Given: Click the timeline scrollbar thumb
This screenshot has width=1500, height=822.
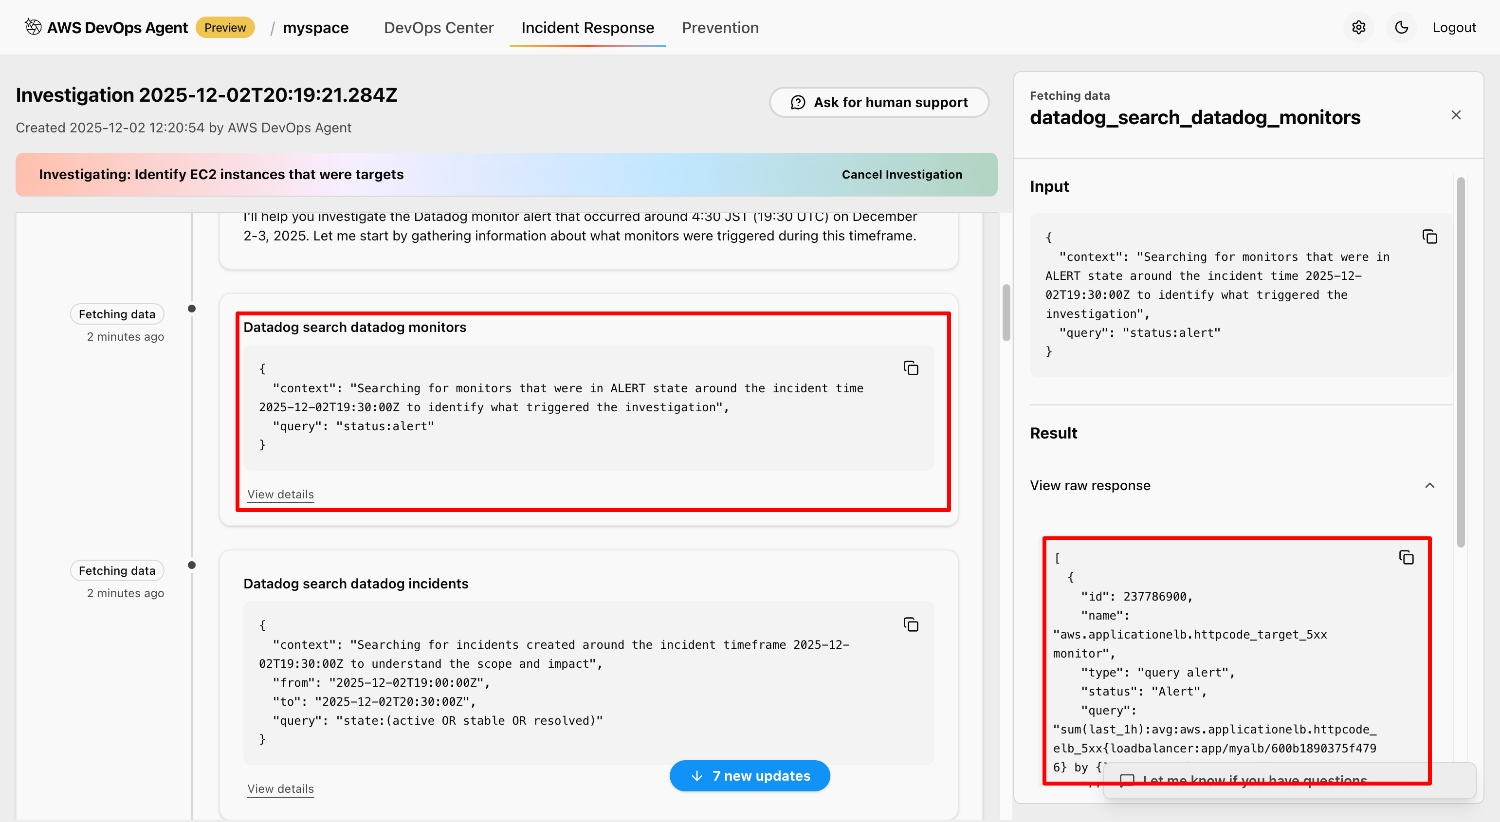Looking at the screenshot, I should tap(1006, 313).
